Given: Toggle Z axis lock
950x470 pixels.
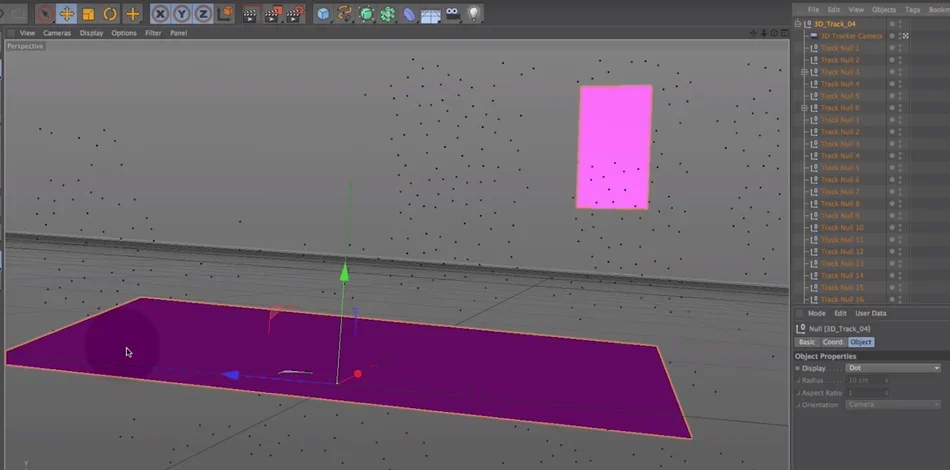Looking at the screenshot, I should pos(203,13).
